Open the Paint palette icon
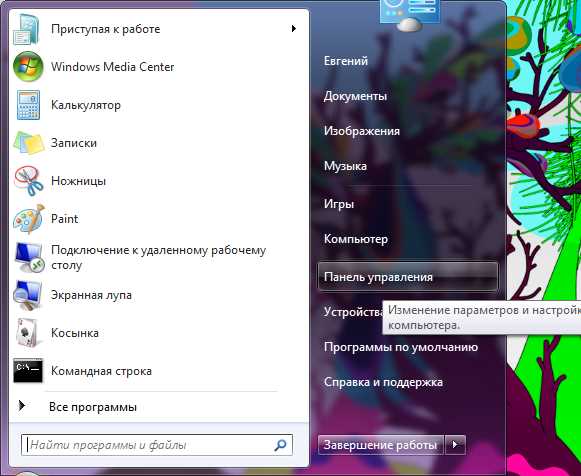This screenshot has height=476, width=581. tap(29, 219)
